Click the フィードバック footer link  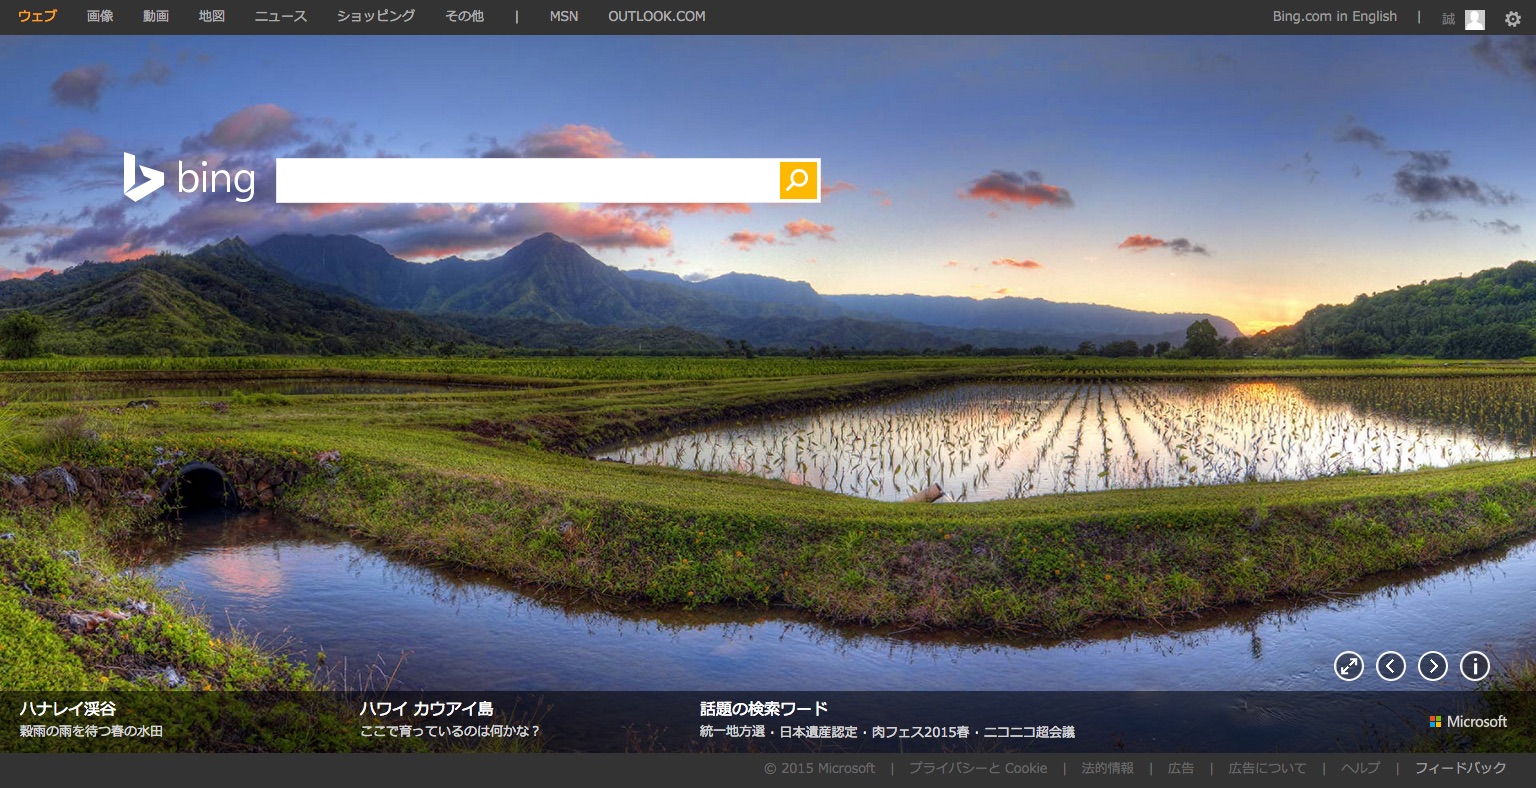(x=1460, y=768)
